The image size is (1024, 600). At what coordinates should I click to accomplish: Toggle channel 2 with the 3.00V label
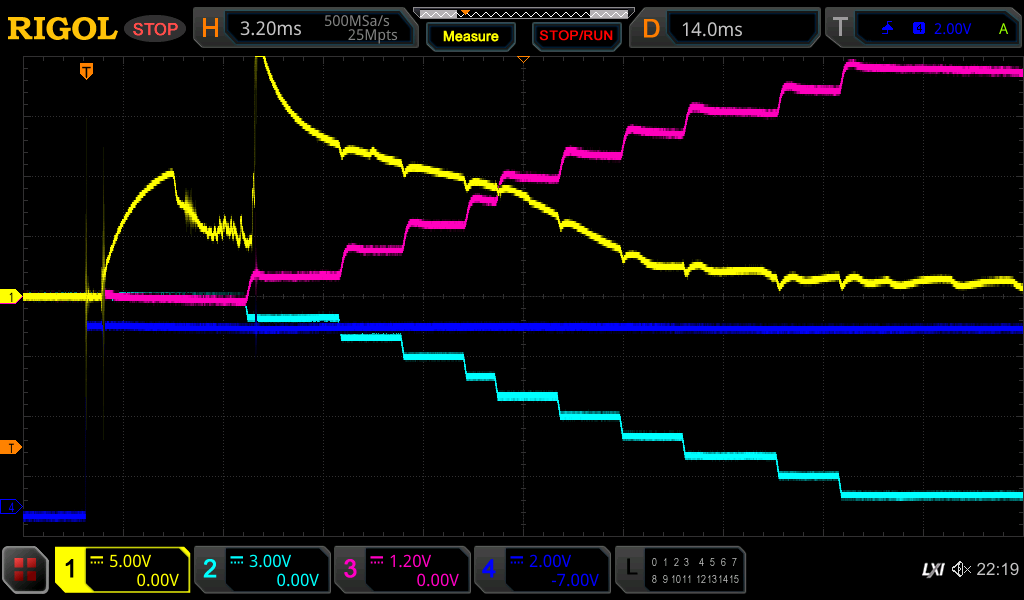(x=262, y=570)
